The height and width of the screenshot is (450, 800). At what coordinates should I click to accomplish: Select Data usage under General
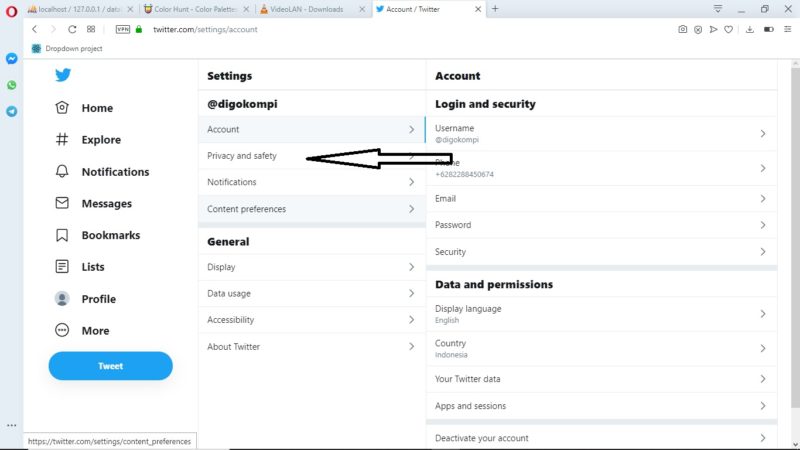pos(312,293)
